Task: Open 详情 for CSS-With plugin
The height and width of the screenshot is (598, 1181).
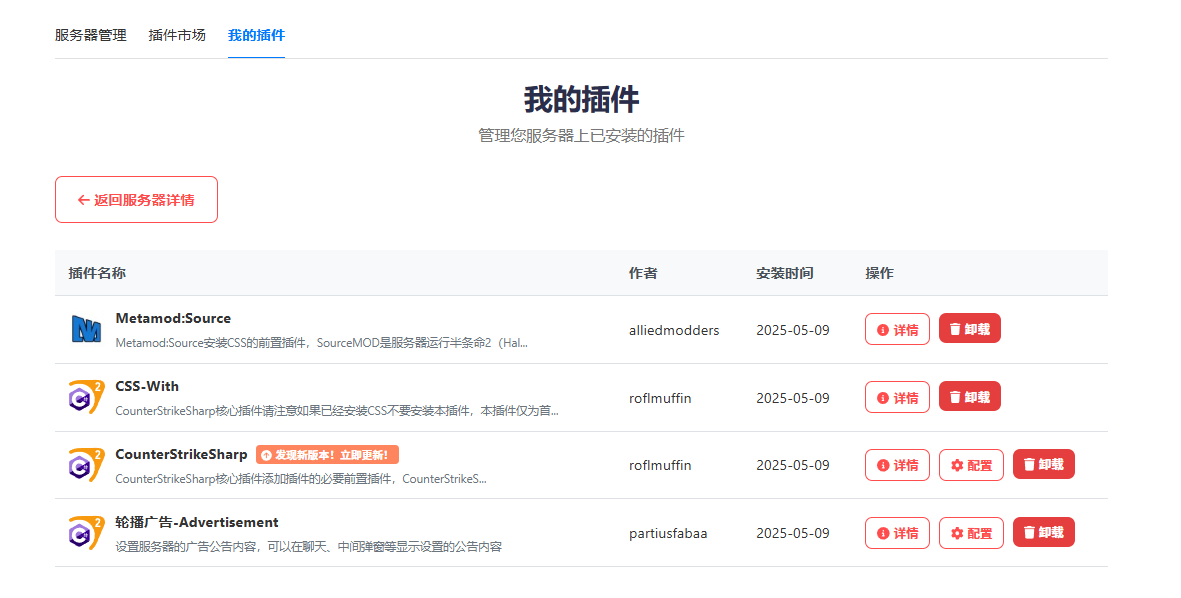Action: click(x=897, y=397)
